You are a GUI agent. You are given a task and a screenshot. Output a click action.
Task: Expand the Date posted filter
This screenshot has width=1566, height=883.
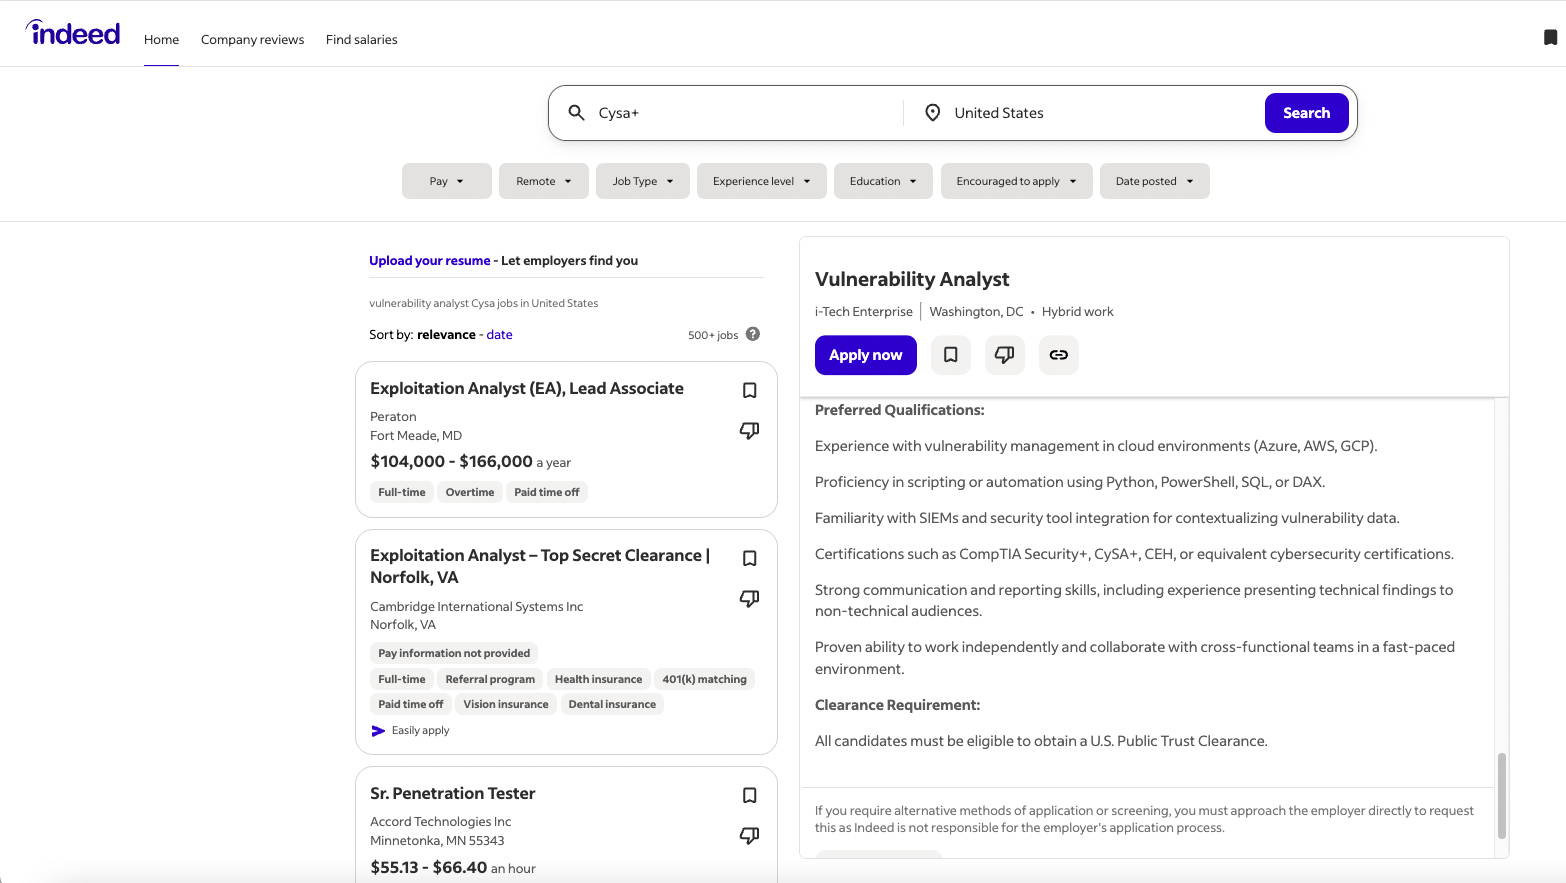click(1154, 181)
